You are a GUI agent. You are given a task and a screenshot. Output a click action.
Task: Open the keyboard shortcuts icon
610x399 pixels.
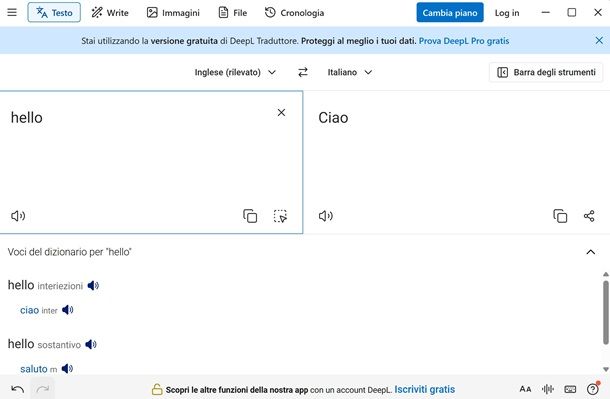[x=570, y=389]
